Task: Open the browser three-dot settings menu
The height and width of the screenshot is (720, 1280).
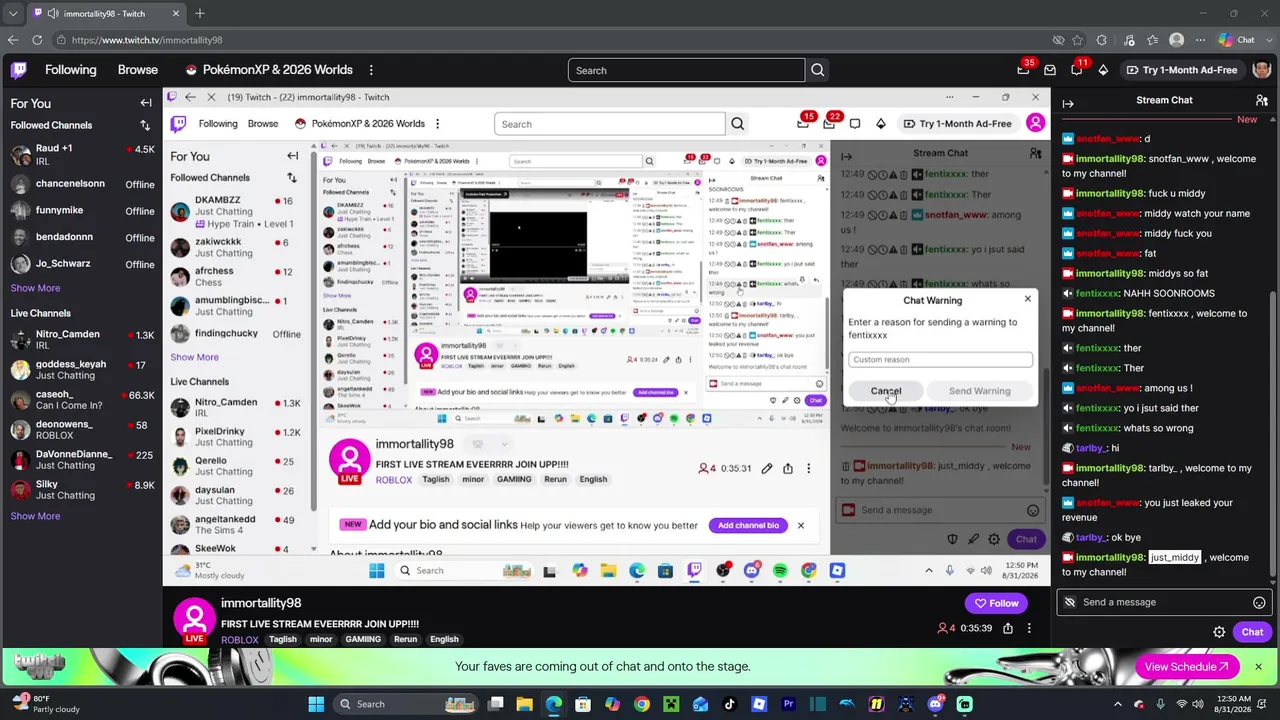Action: click(1200, 40)
